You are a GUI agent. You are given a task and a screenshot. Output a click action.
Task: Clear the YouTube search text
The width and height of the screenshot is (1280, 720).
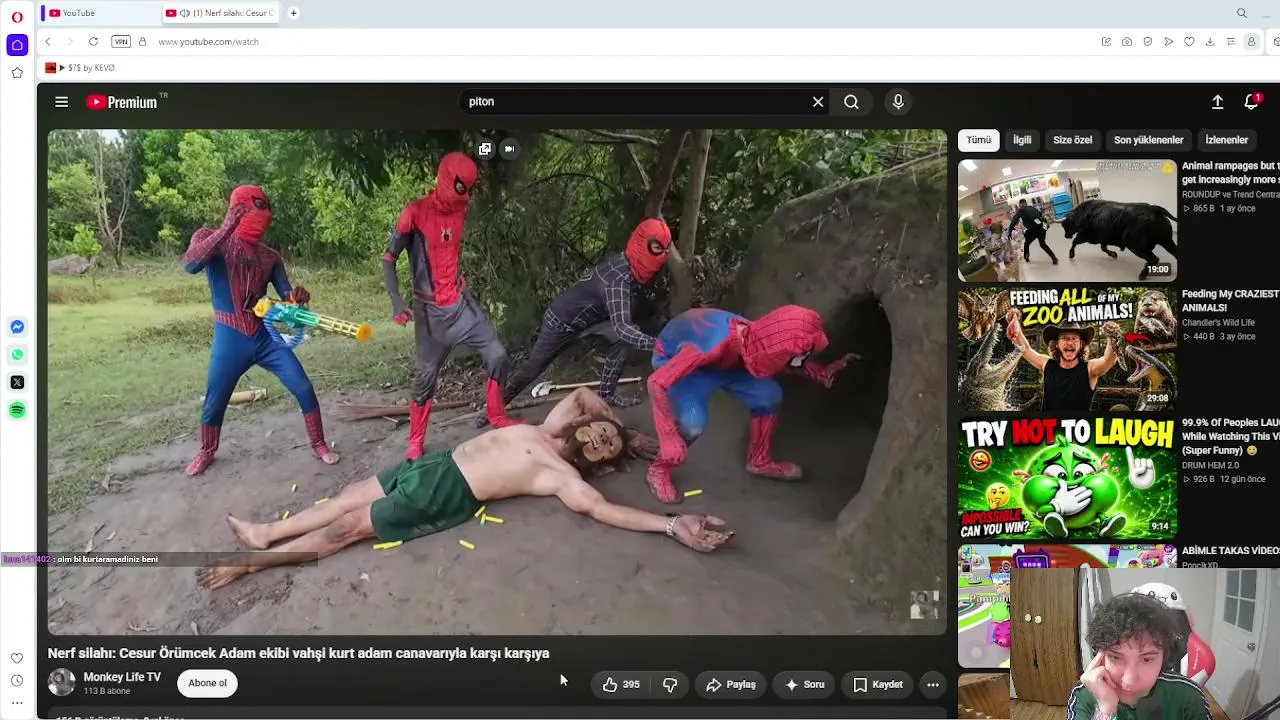click(x=818, y=101)
